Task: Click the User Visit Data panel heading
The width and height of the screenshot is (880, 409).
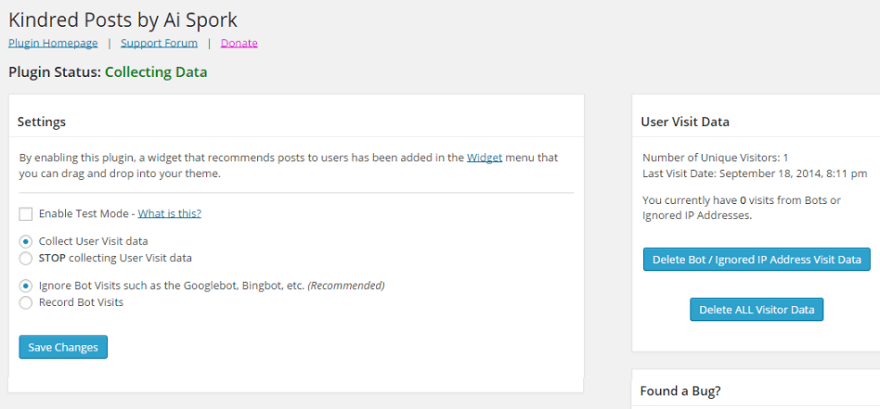Action: pos(685,122)
